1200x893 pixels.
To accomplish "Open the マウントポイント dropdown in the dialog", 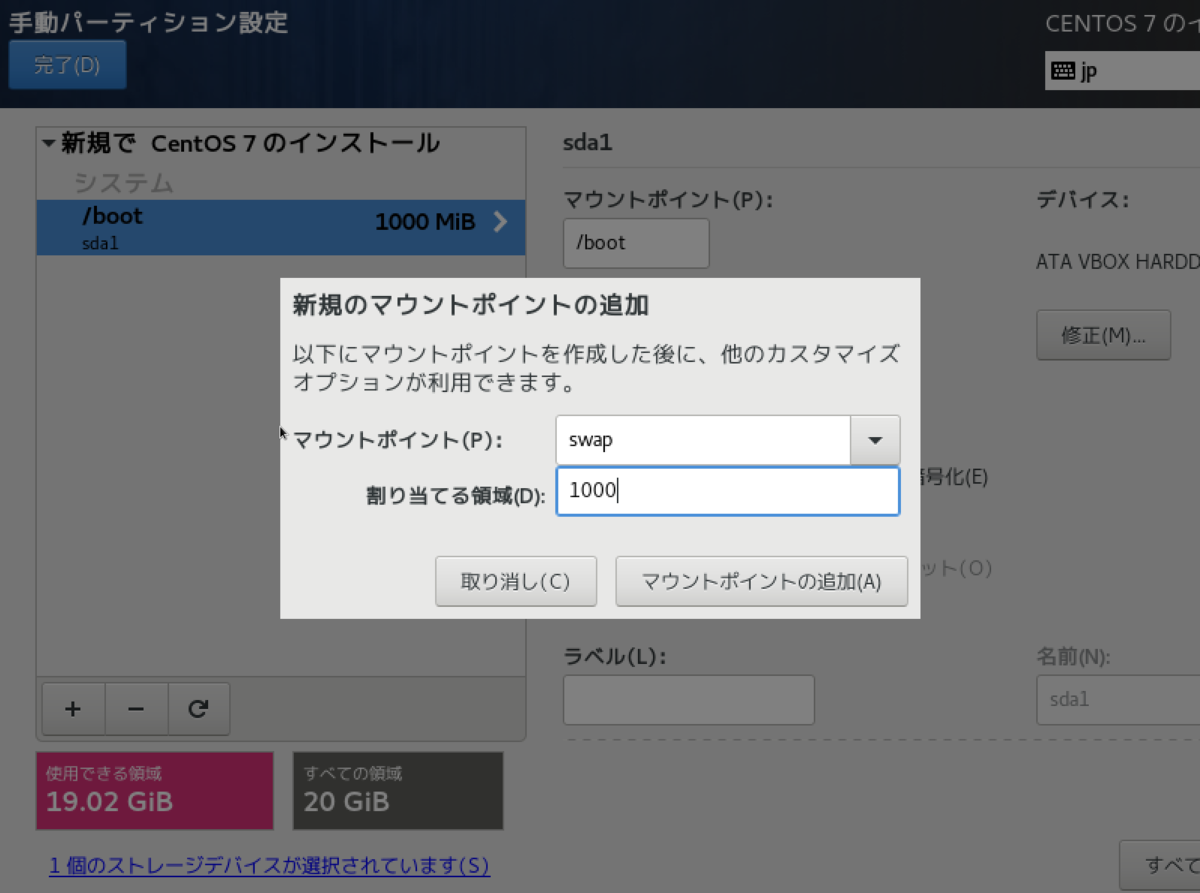I will tap(874, 440).
